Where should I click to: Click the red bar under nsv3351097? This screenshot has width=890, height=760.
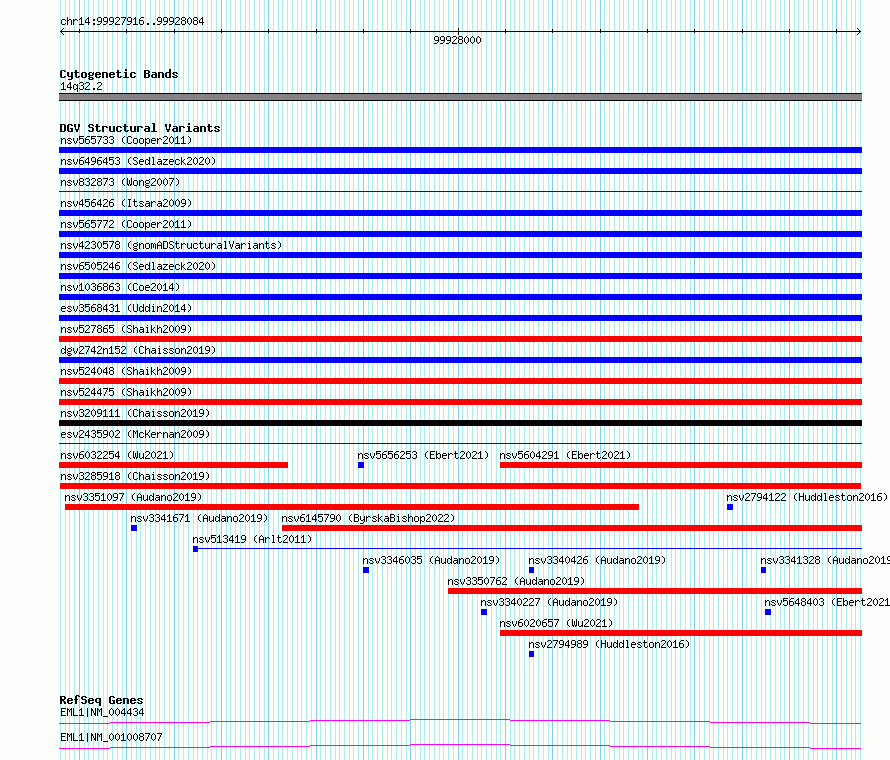(352, 507)
